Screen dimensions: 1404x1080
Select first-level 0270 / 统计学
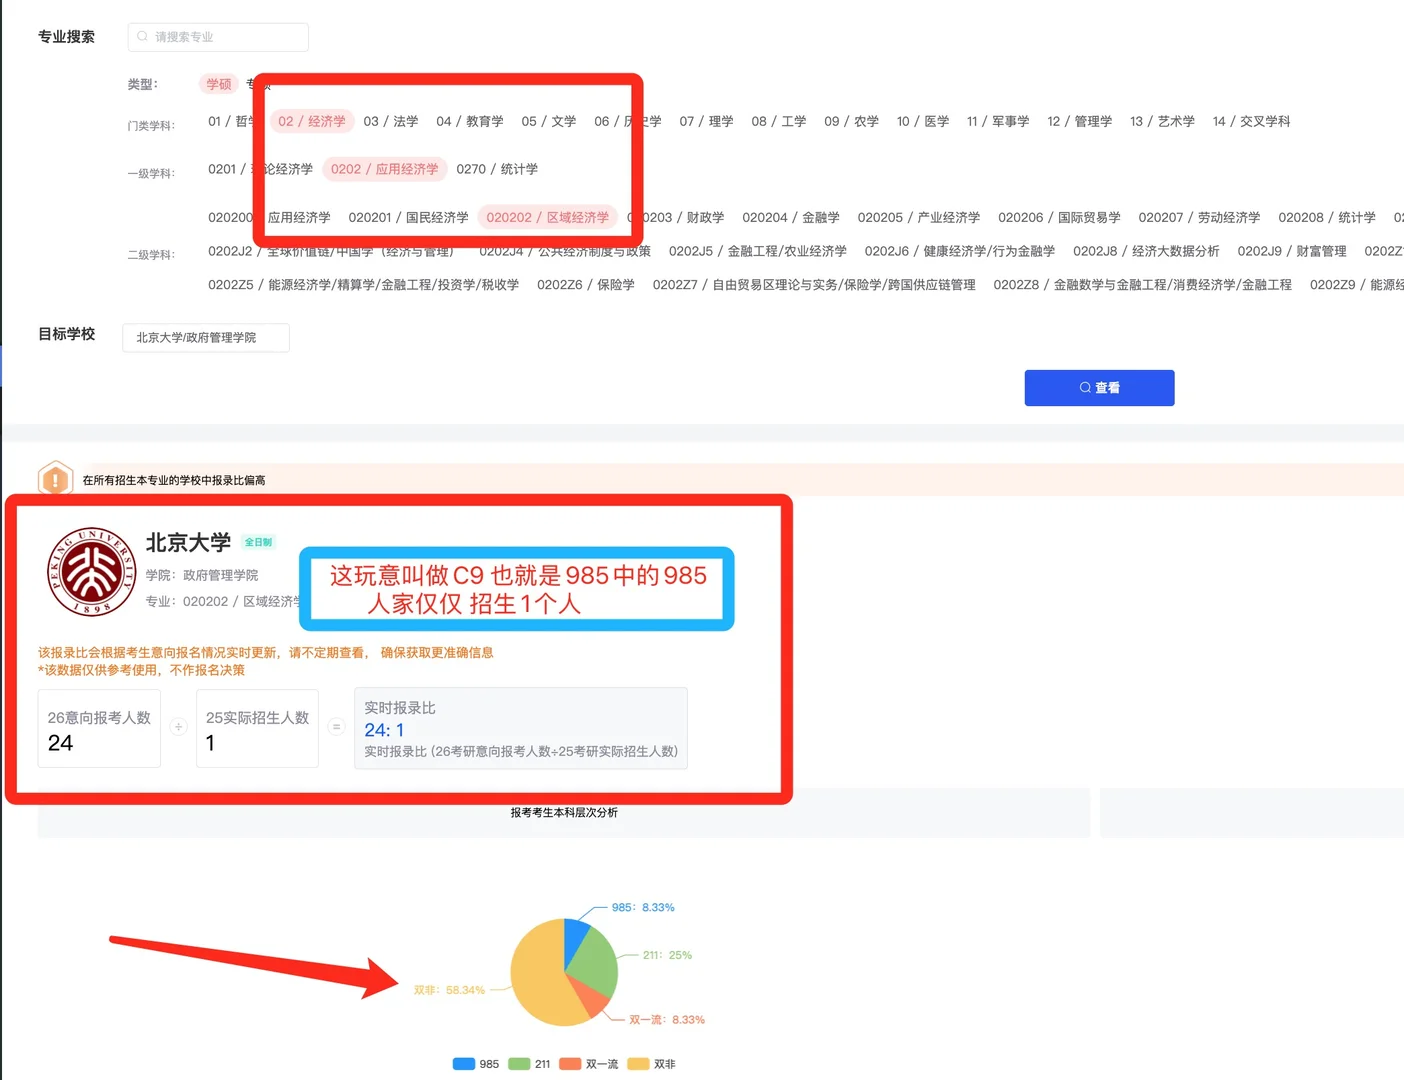(x=497, y=169)
